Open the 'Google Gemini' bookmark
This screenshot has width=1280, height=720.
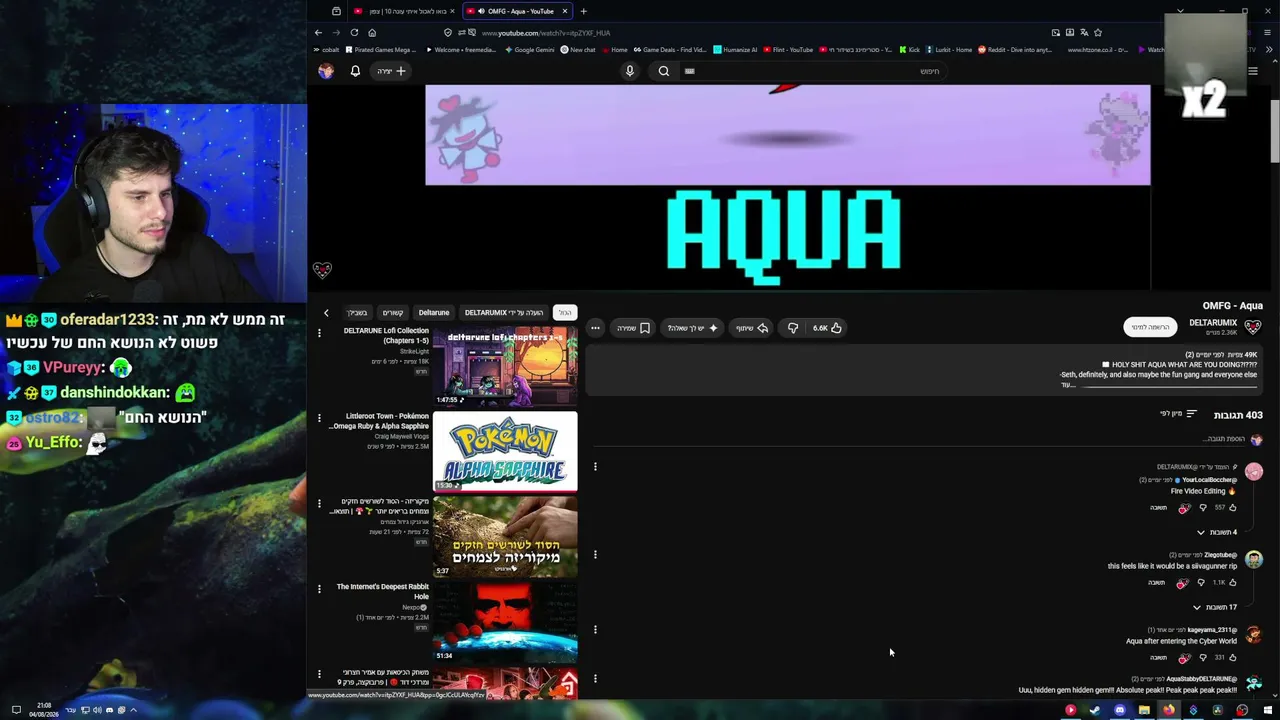(529, 50)
